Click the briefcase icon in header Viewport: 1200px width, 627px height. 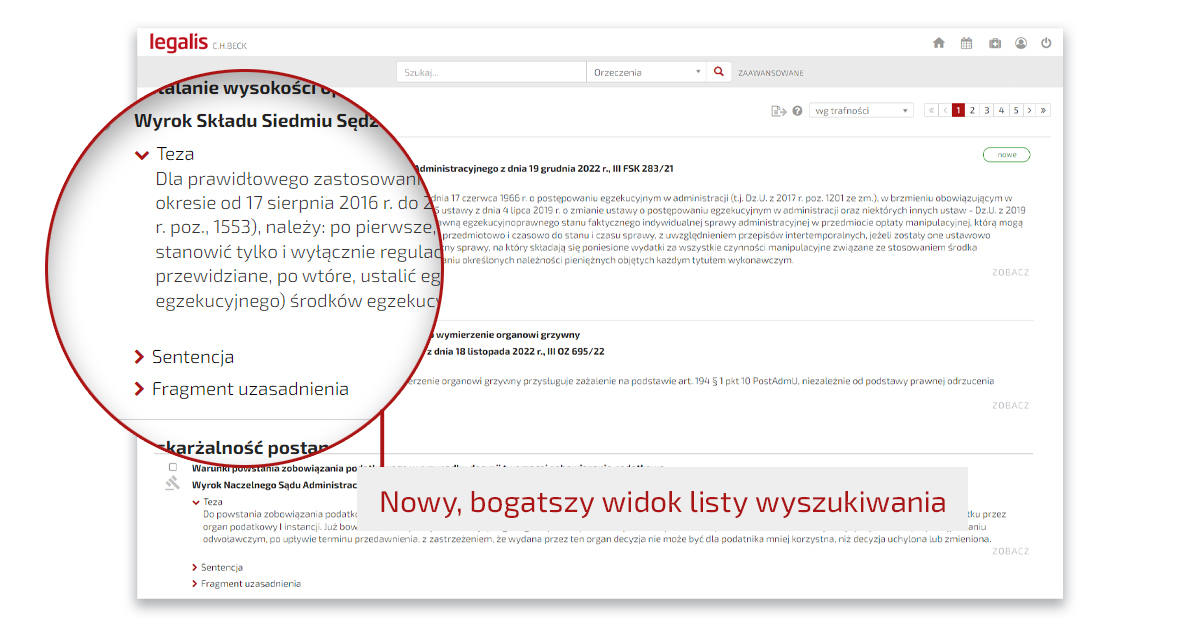pos(994,43)
